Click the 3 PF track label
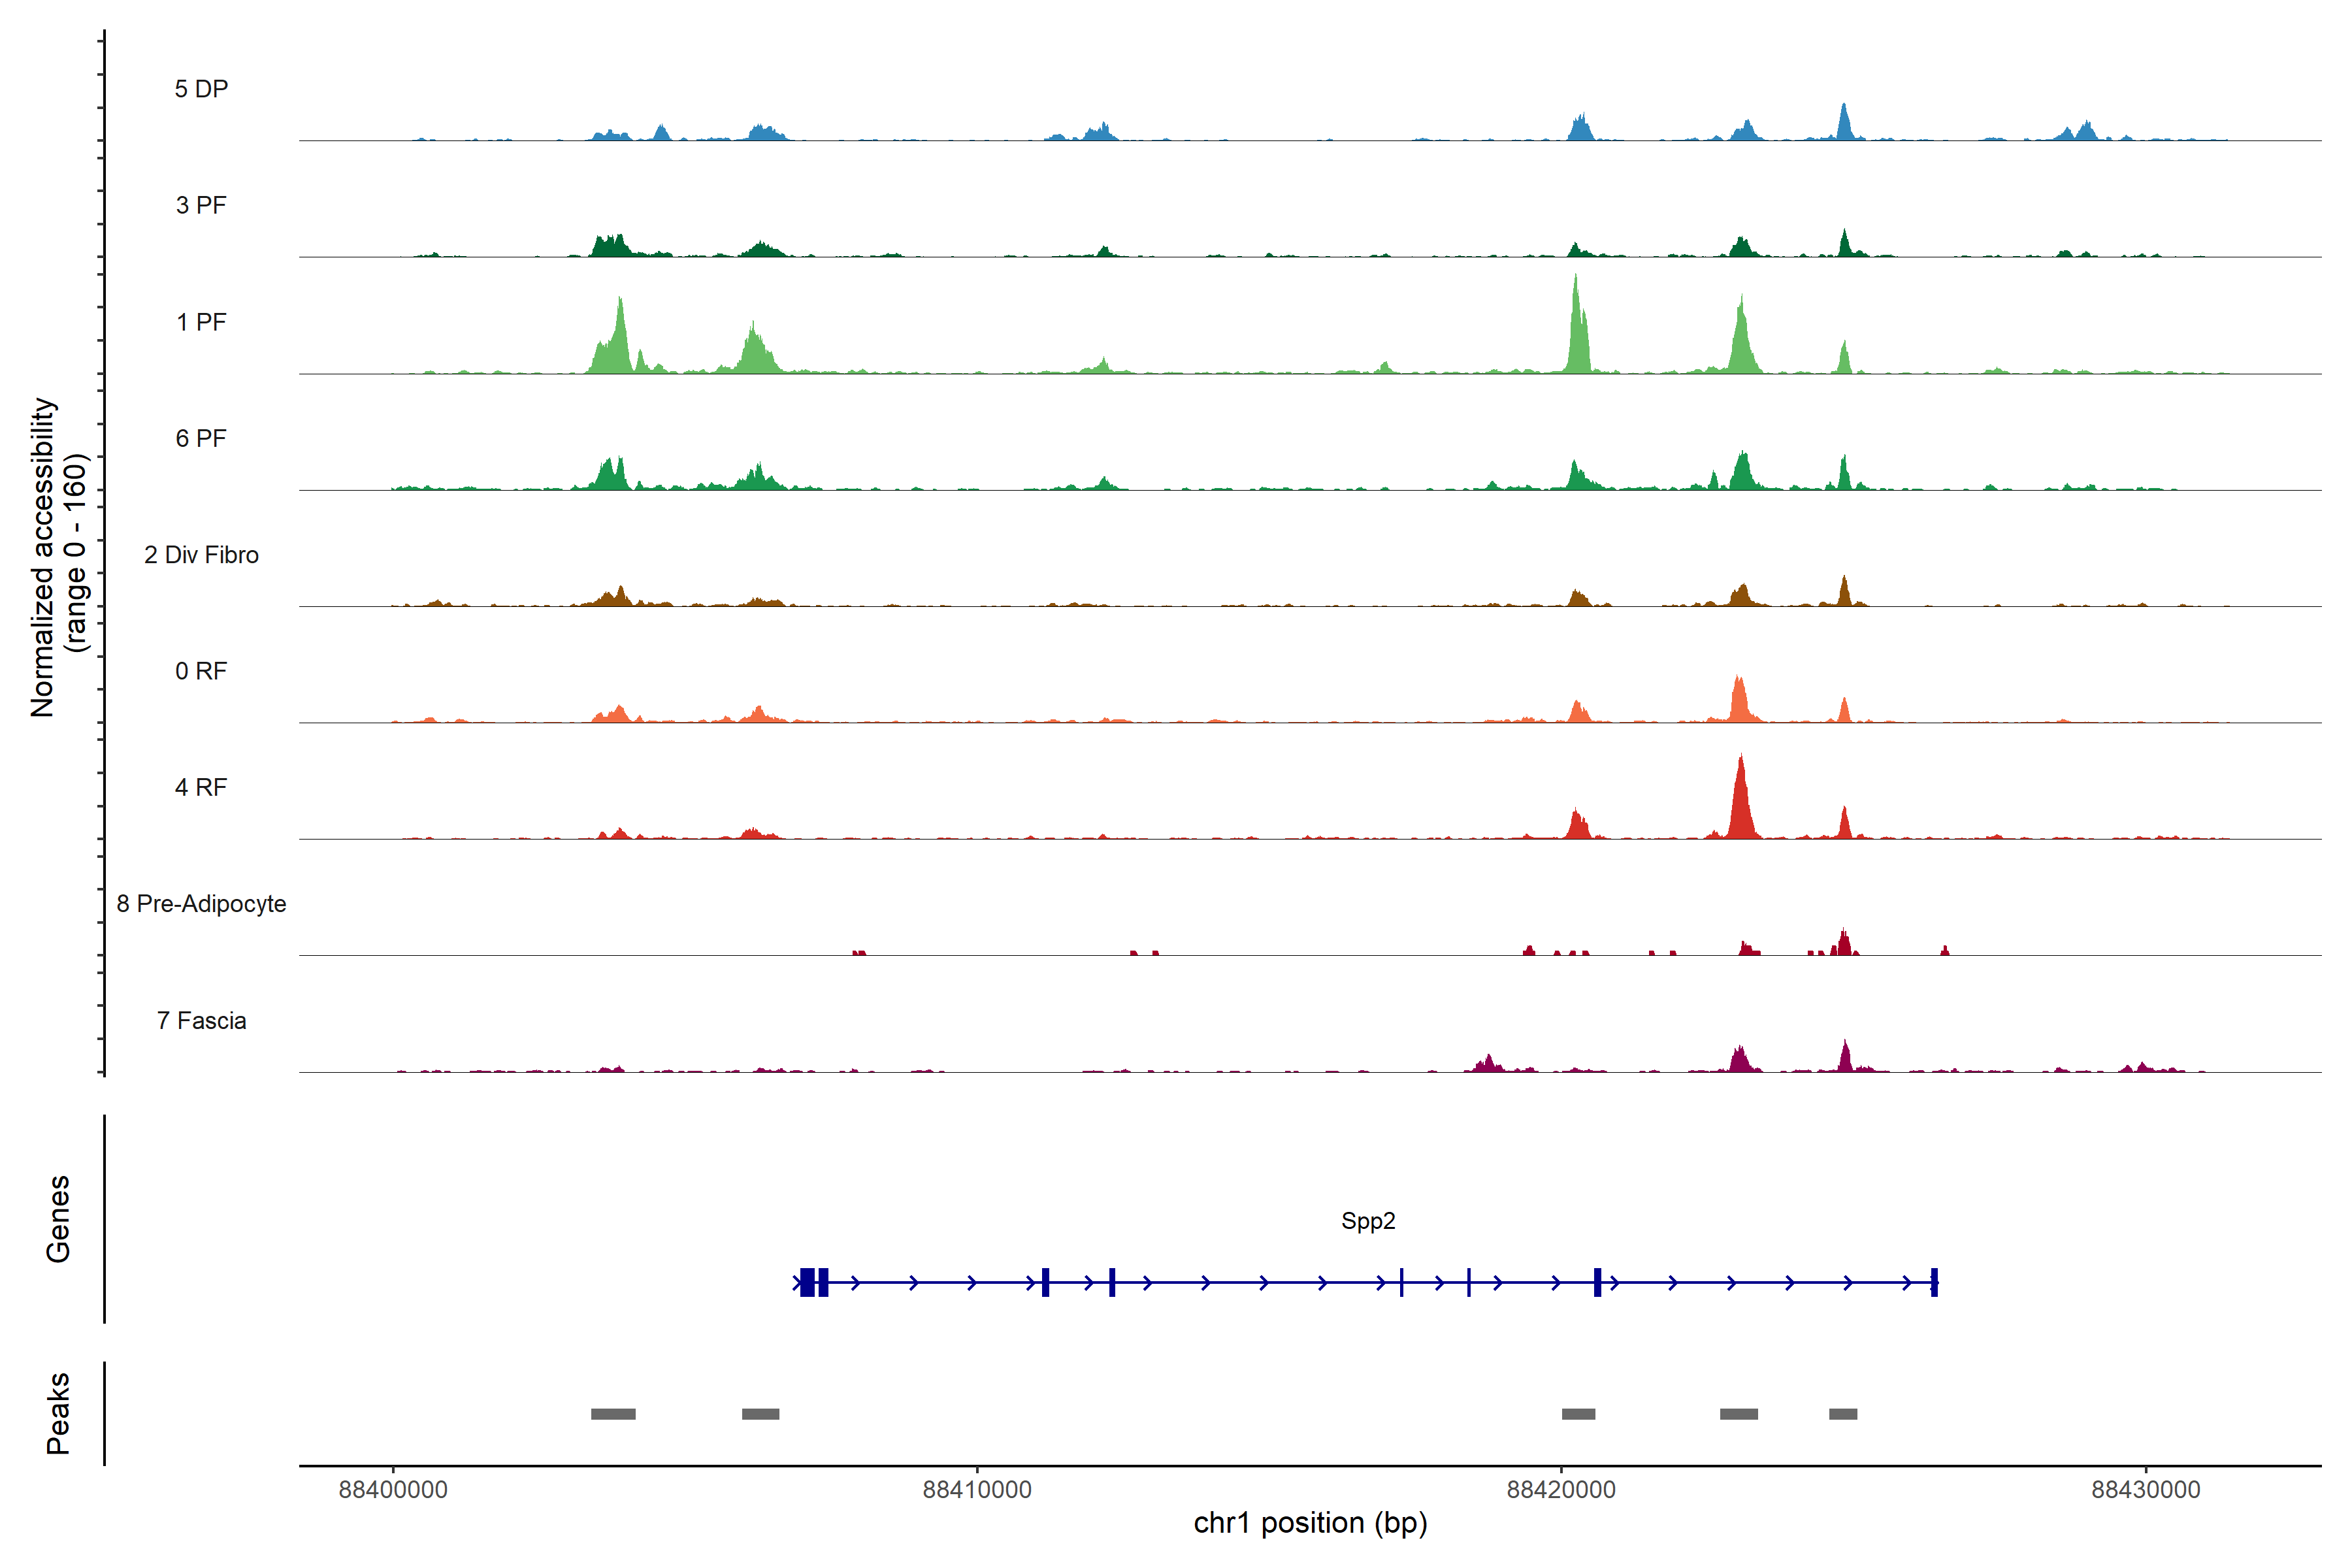Screen dimensions: 2352x1568 tap(201, 205)
